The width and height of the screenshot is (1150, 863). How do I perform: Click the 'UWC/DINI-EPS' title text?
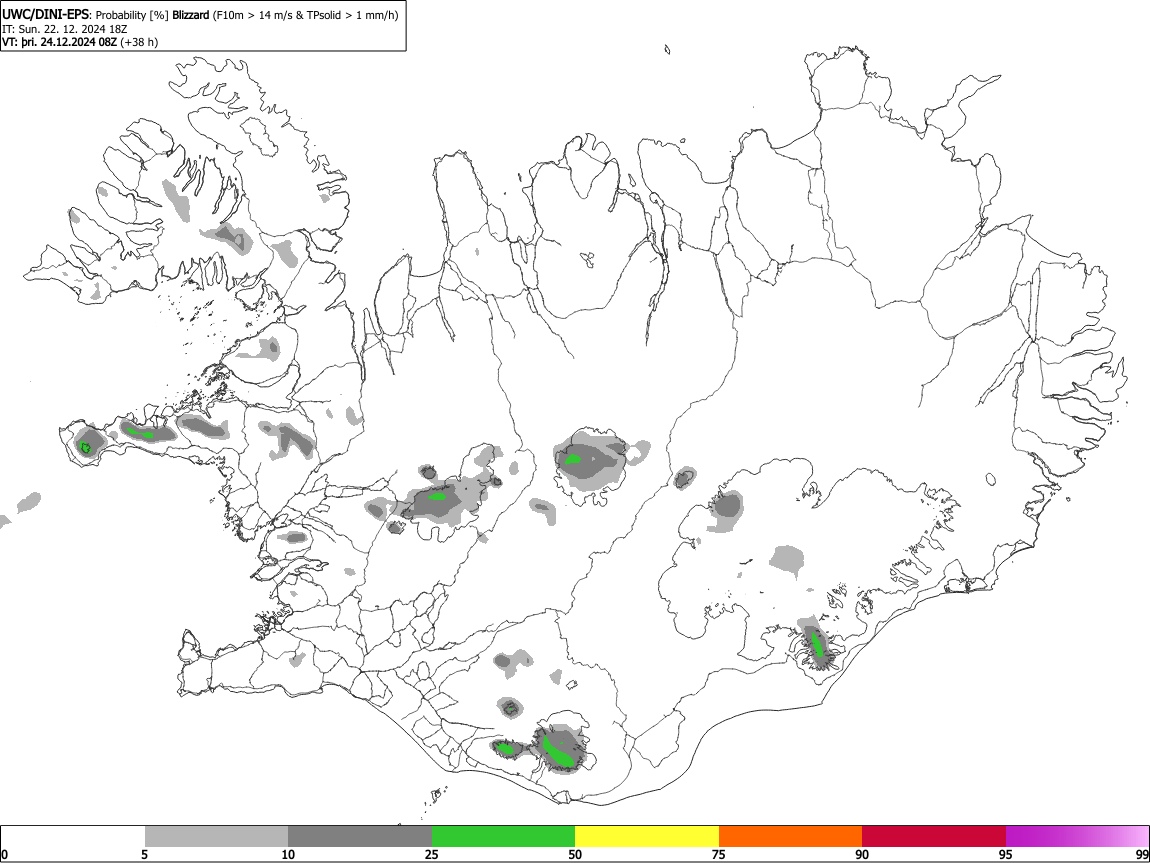click(x=45, y=15)
